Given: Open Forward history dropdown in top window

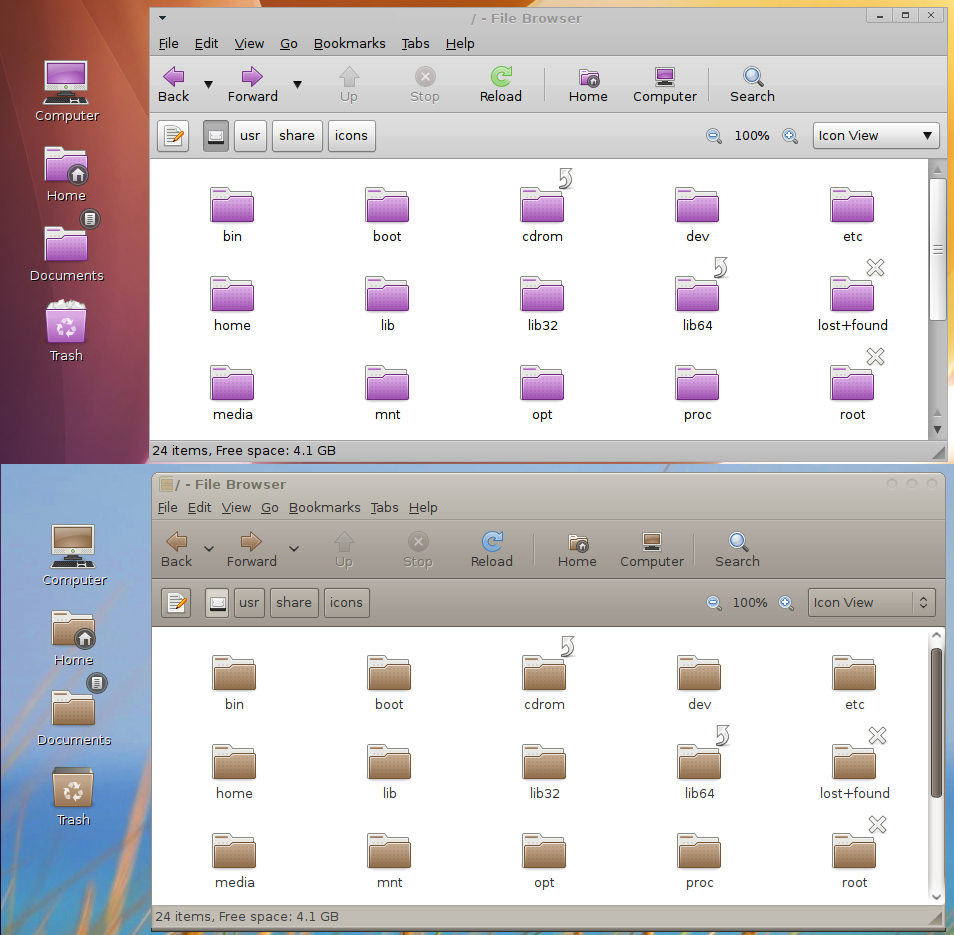Looking at the screenshot, I should tap(298, 85).
